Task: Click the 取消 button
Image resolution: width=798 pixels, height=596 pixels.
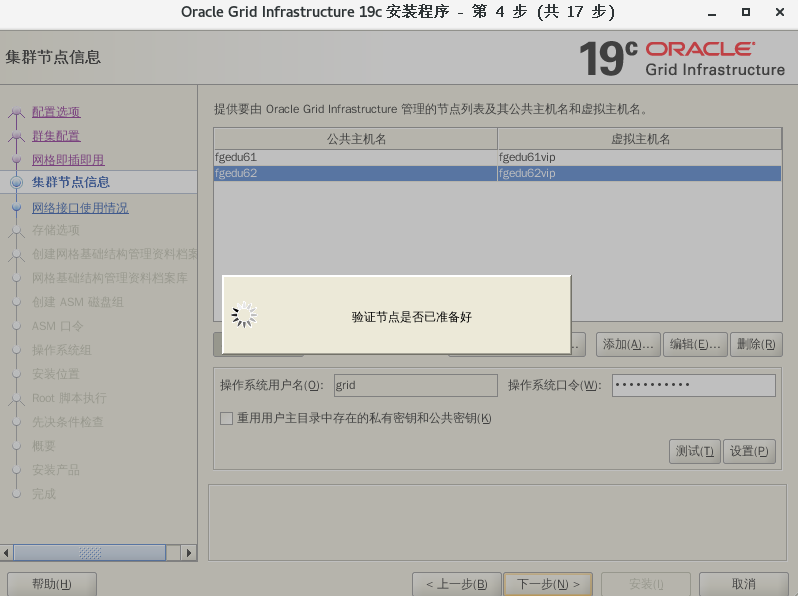Action: pos(744,584)
